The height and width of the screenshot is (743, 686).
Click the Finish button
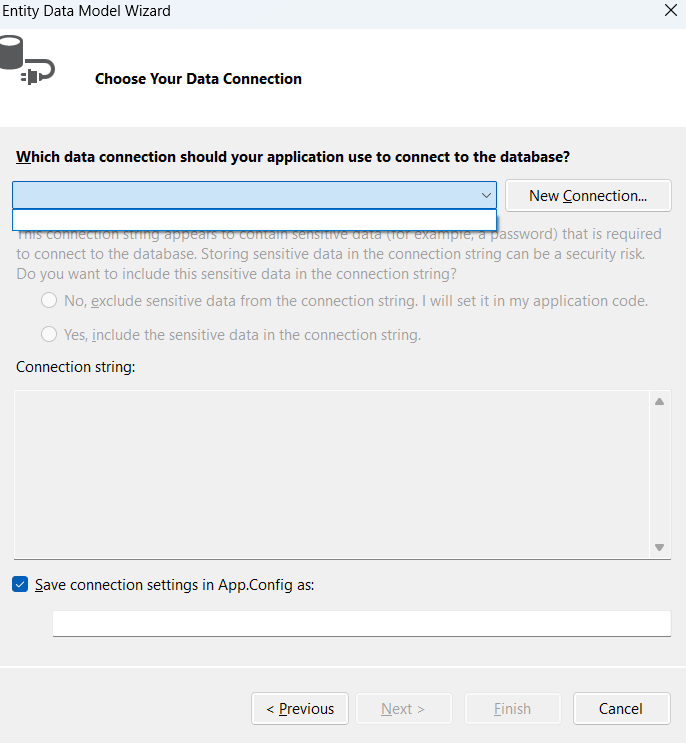512,709
